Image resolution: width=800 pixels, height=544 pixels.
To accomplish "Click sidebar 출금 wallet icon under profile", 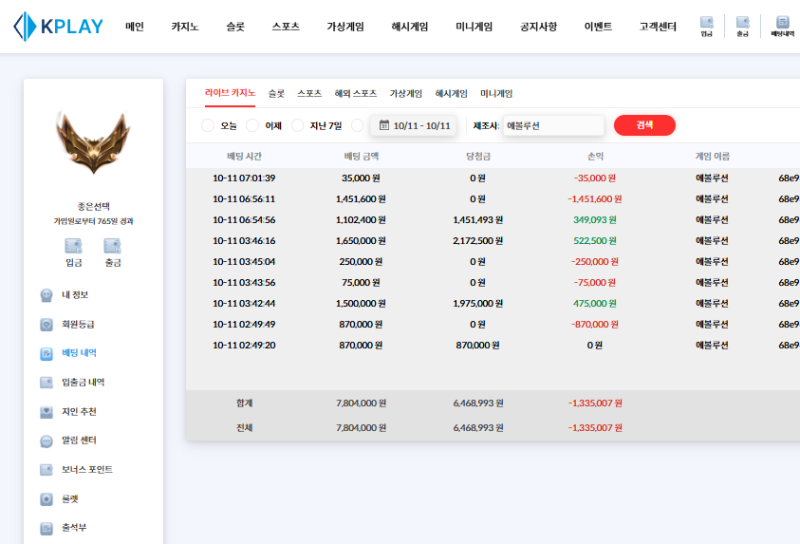I will 112,246.
